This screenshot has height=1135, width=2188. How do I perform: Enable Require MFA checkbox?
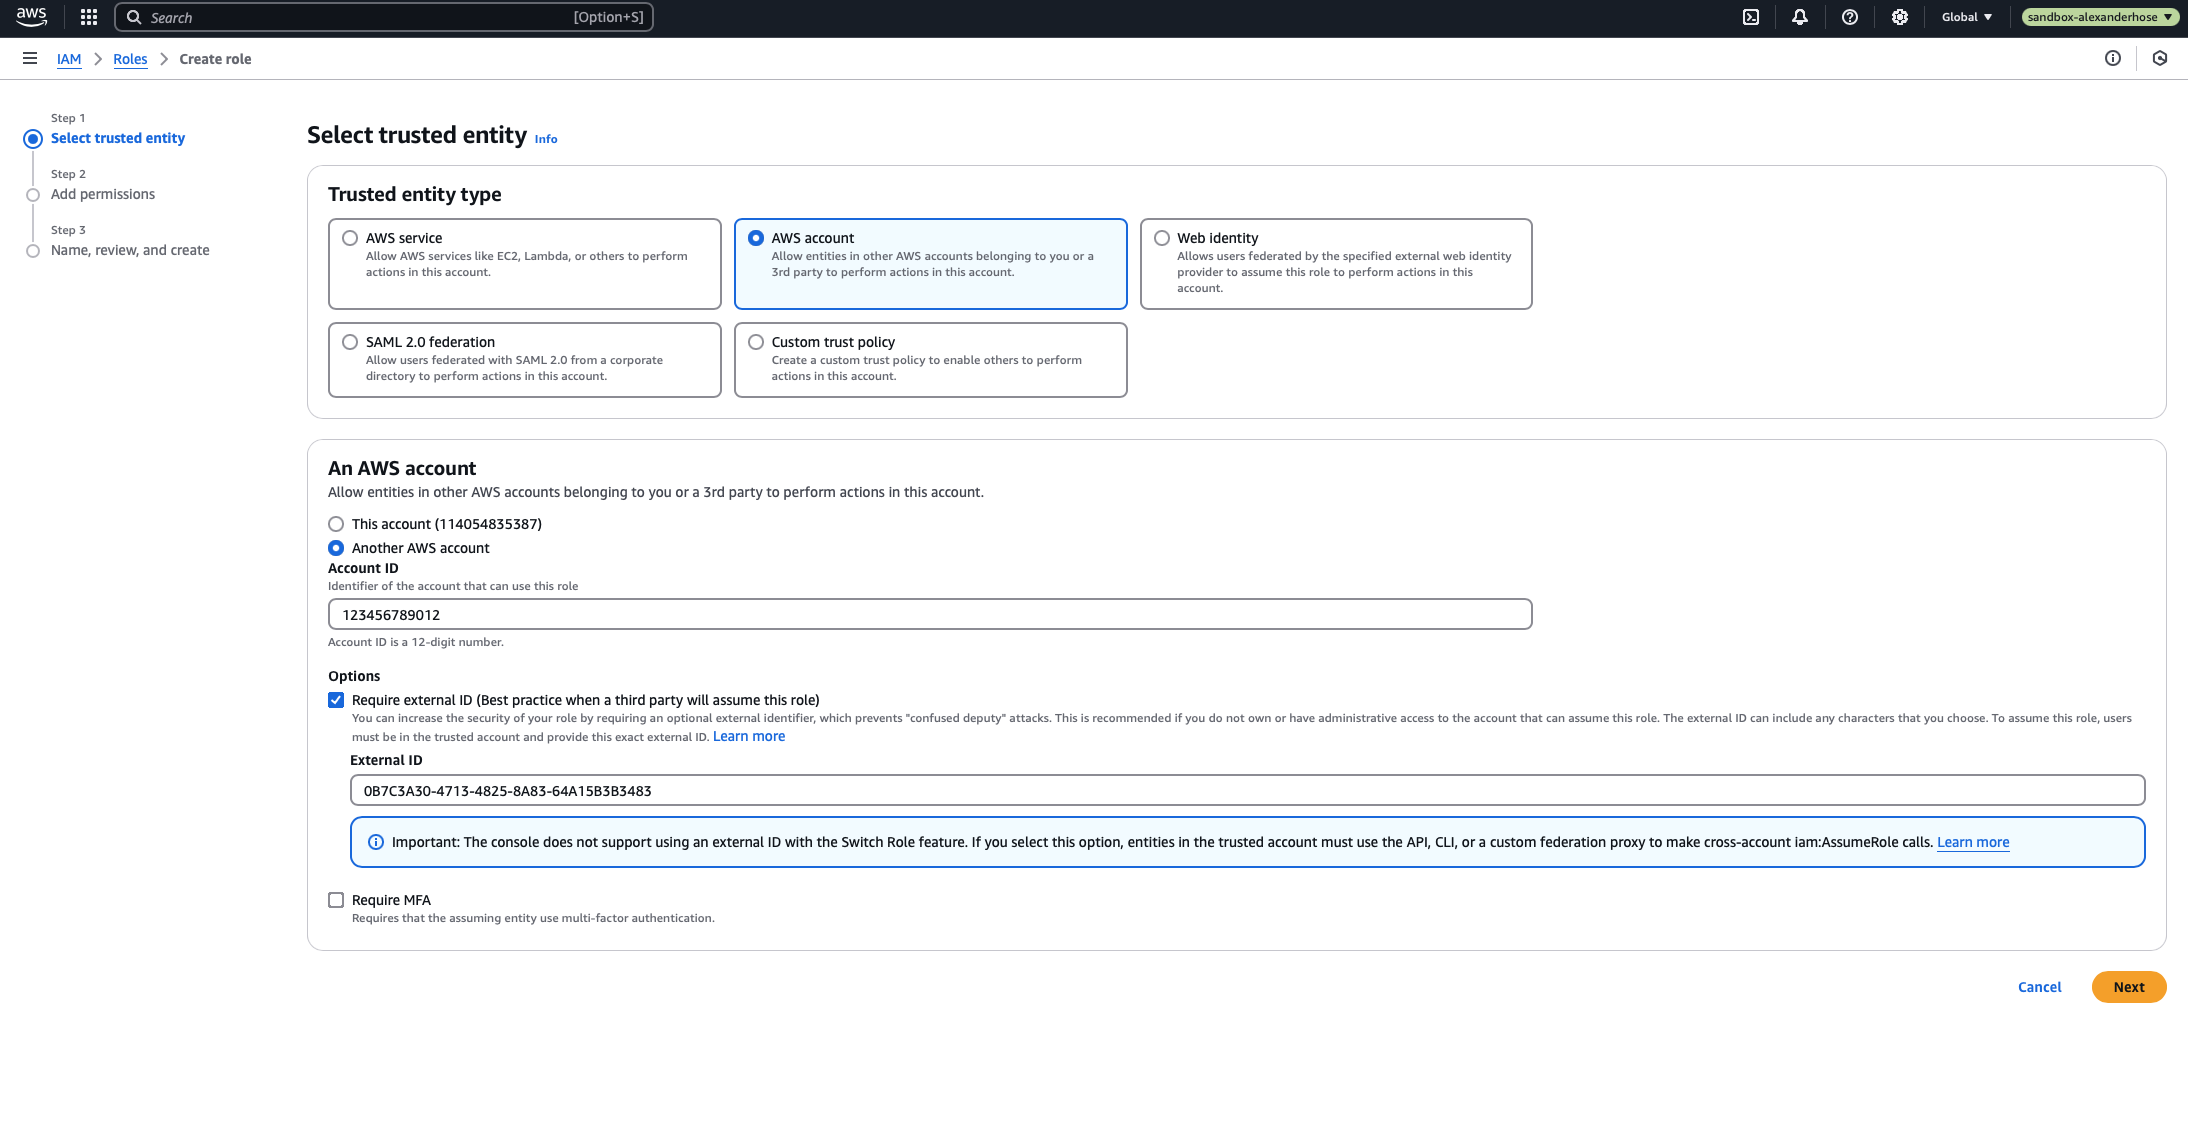(x=336, y=899)
